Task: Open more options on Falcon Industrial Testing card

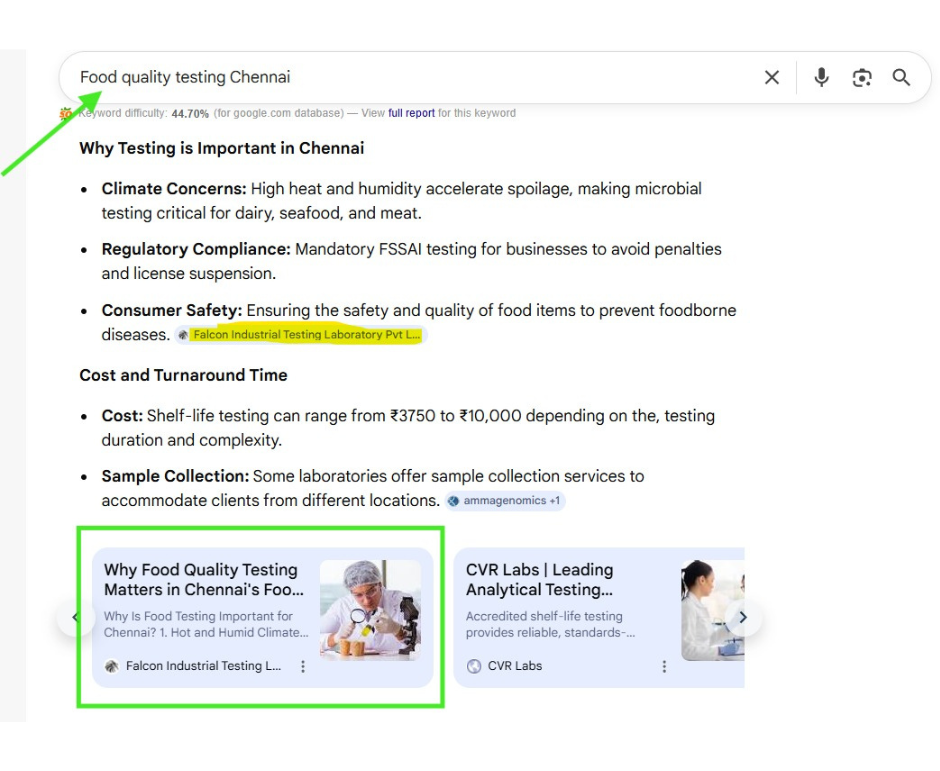Action: 303,666
